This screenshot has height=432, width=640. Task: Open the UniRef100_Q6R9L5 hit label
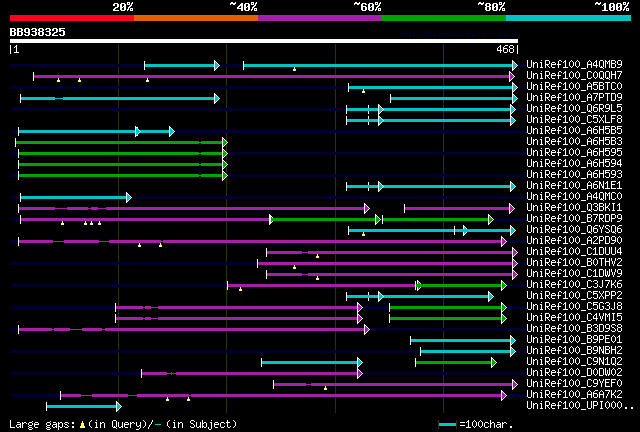tap(574, 108)
